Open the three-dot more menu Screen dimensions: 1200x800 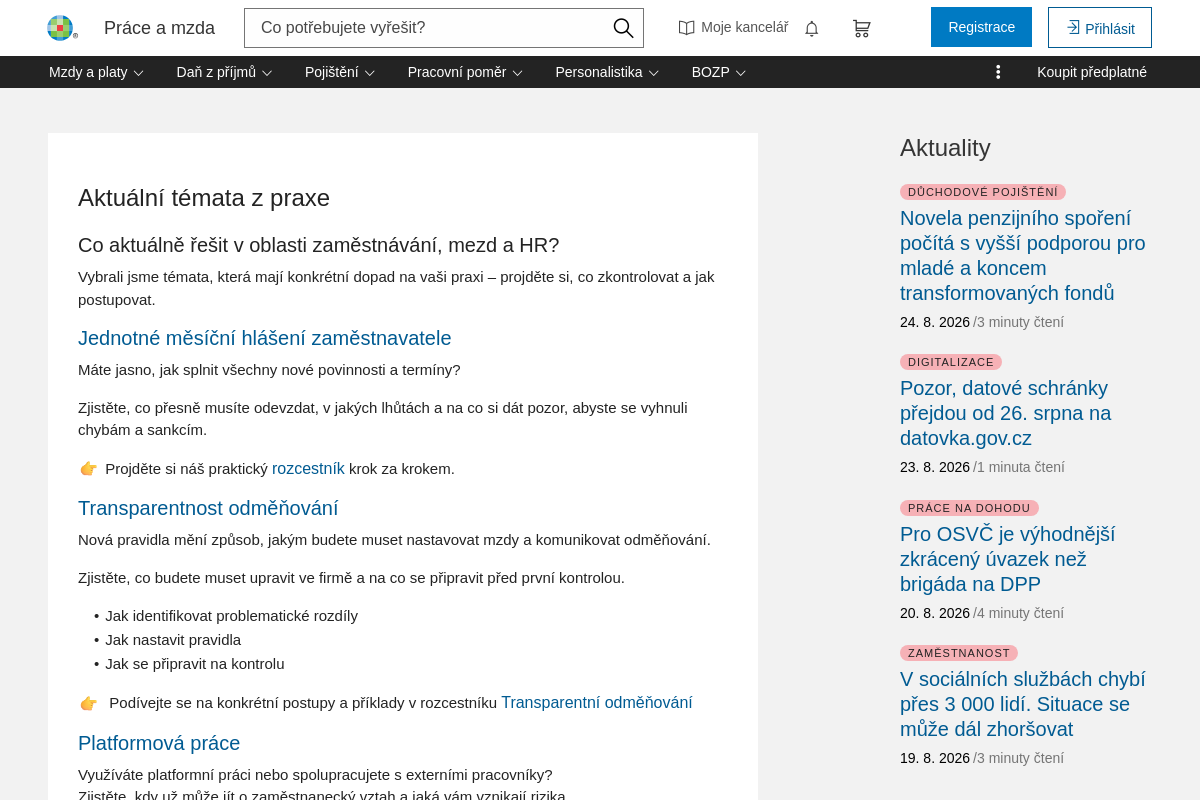[x=997, y=72]
